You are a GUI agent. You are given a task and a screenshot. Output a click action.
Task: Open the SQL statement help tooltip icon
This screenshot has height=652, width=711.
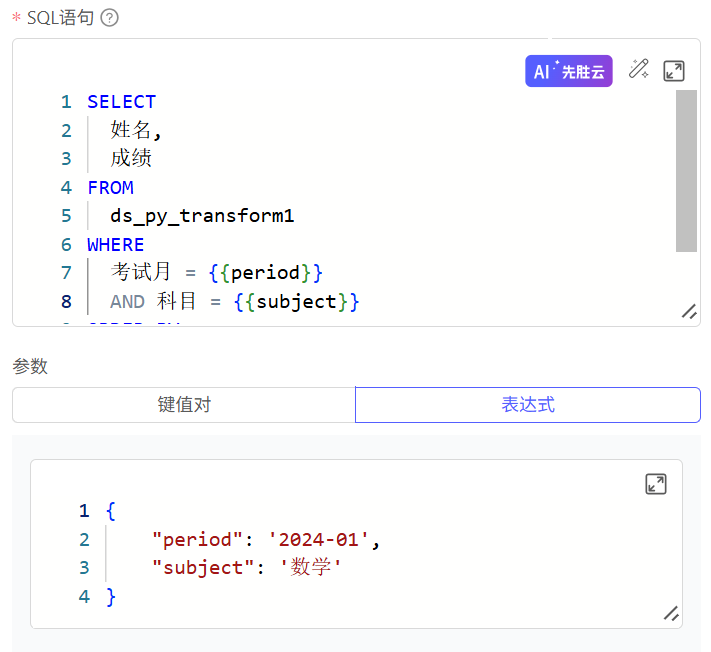[109, 18]
